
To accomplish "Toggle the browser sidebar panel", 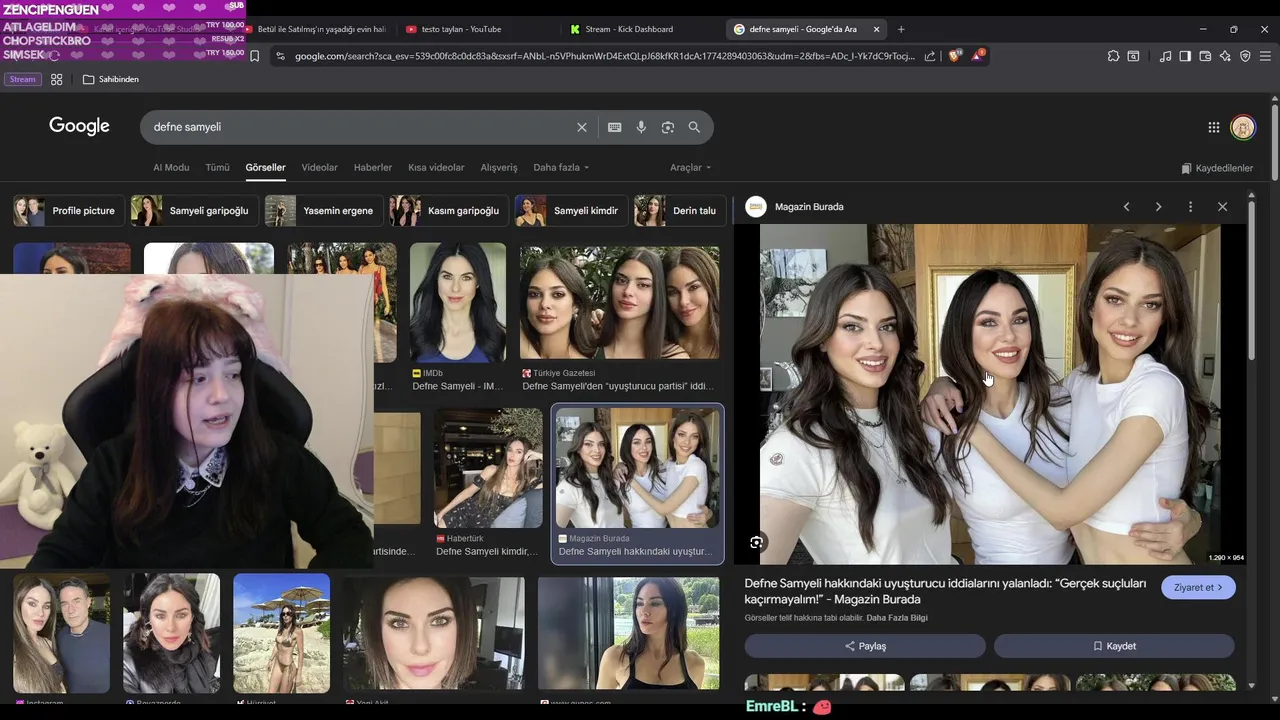I will tap(1185, 56).
